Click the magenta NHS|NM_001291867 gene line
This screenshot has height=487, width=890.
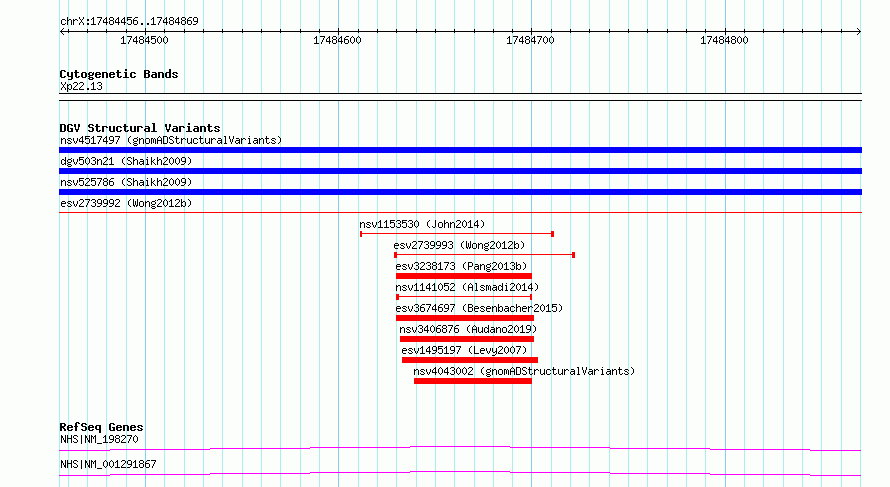point(460,473)
